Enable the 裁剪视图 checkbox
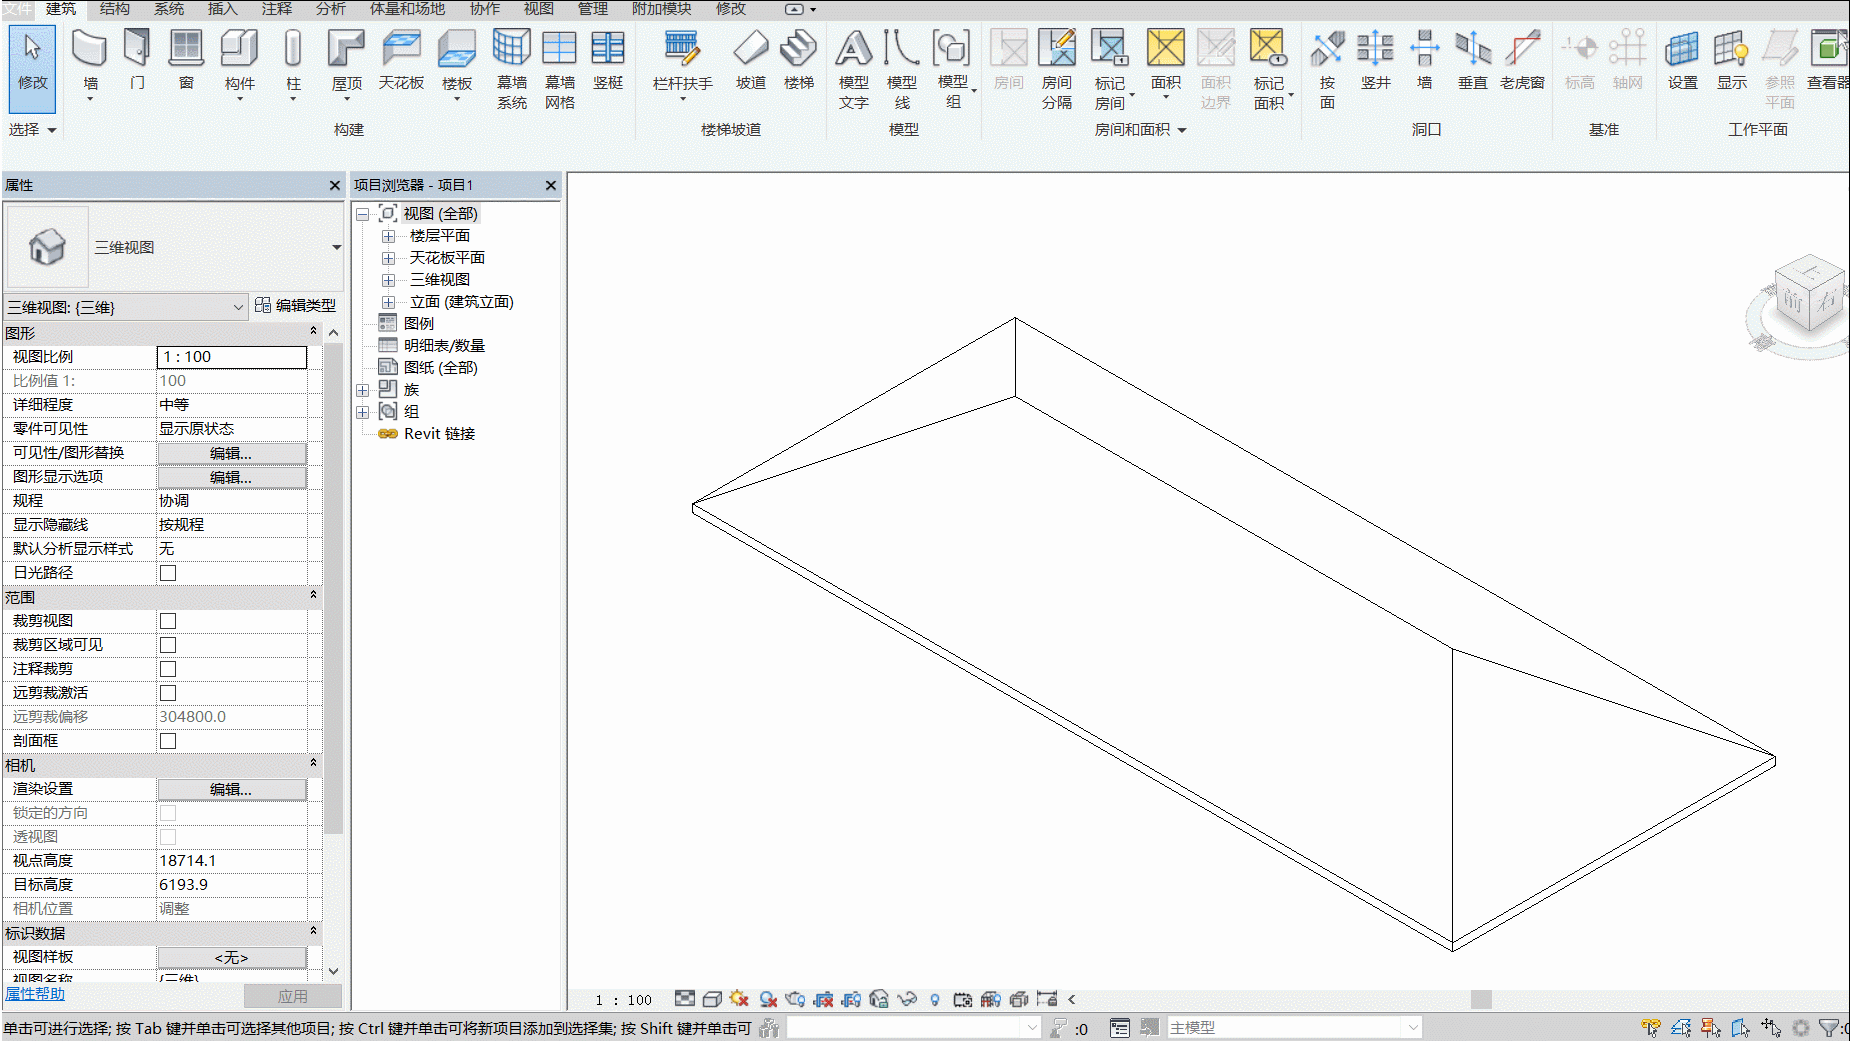The image size is (1850, 1041). (168, 621)
